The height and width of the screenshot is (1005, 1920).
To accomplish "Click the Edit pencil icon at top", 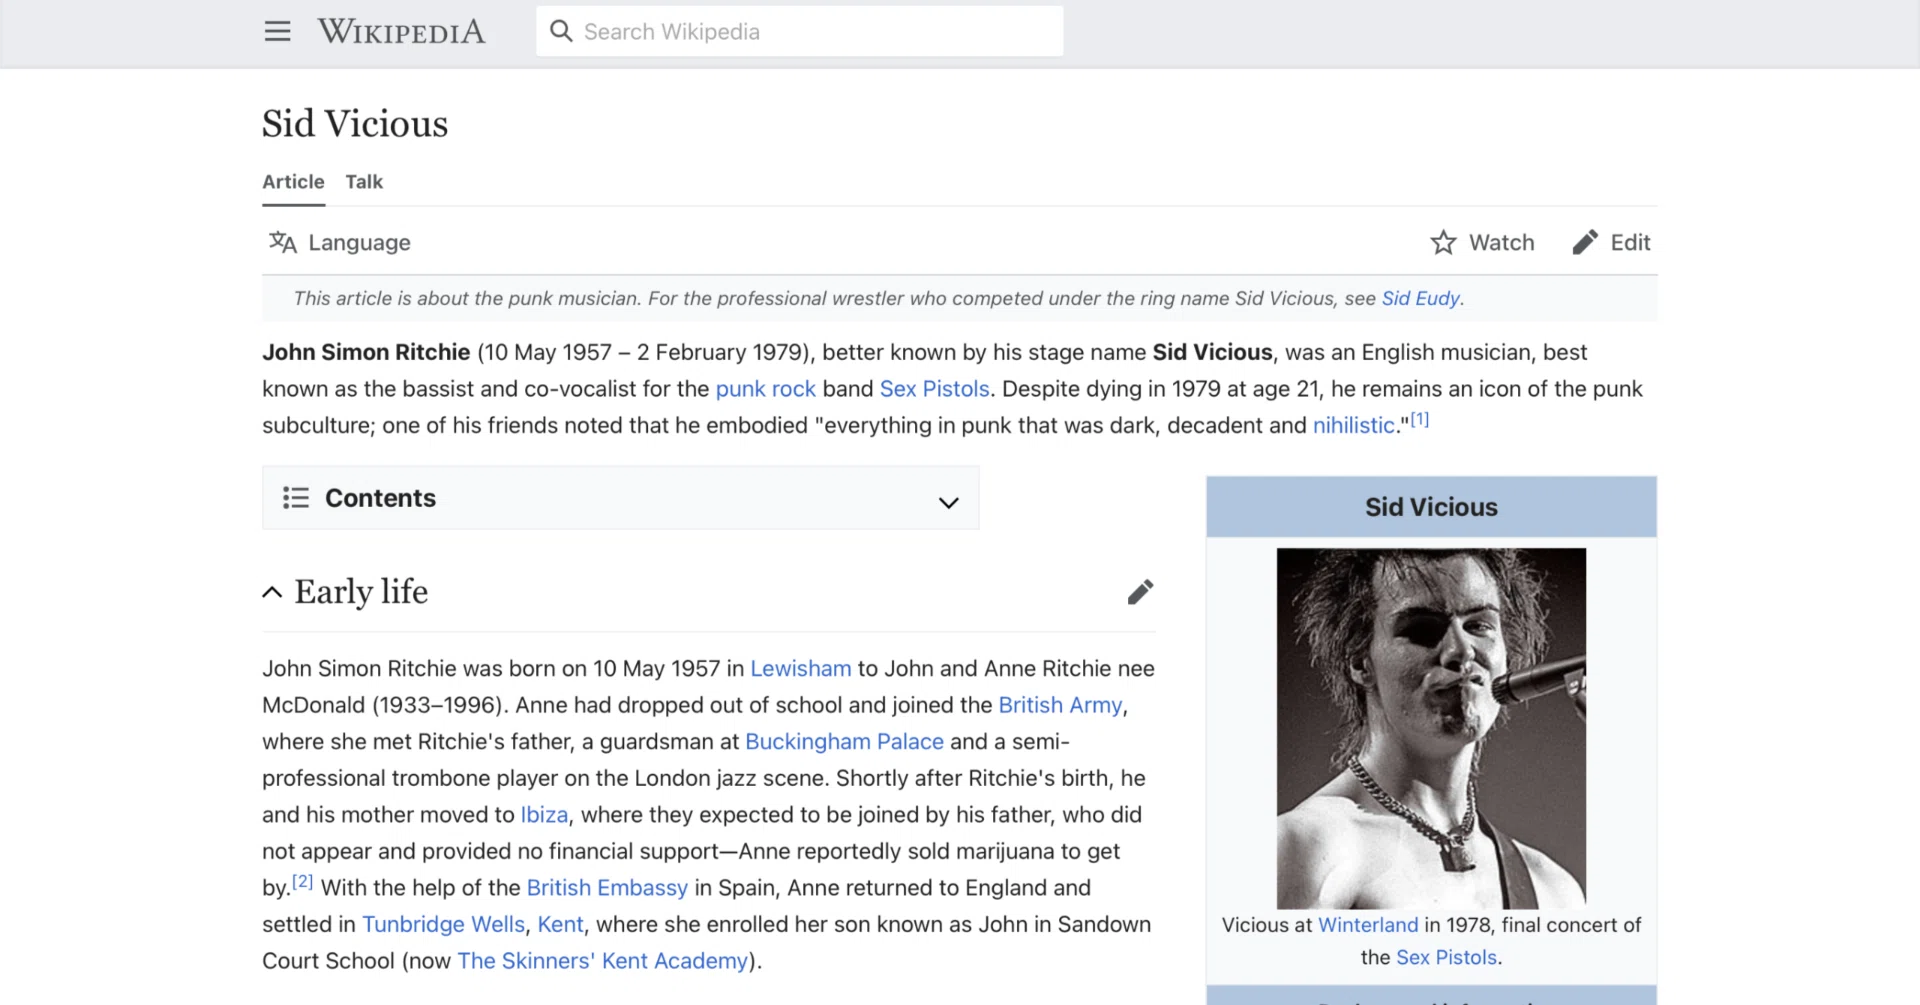I will [x=1585, y=243].
